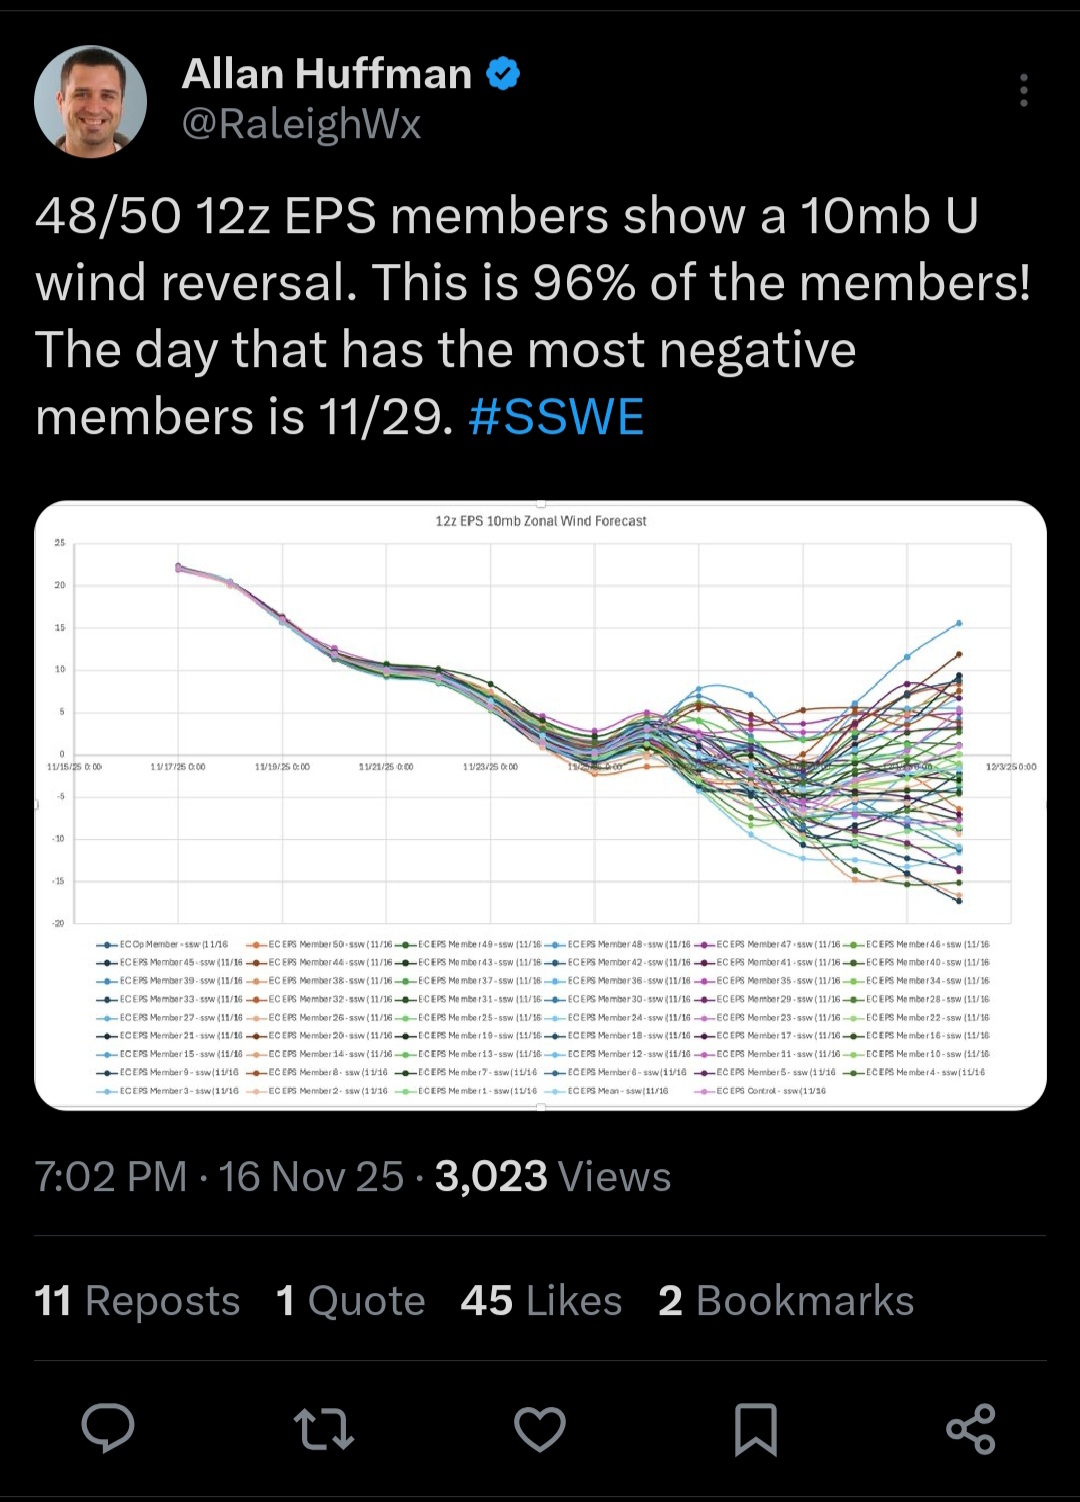The width and height of the screenshot is (1080, 1502).
Task: Tap the @RaleighWx handle
Action: click(x=301, y=124)
